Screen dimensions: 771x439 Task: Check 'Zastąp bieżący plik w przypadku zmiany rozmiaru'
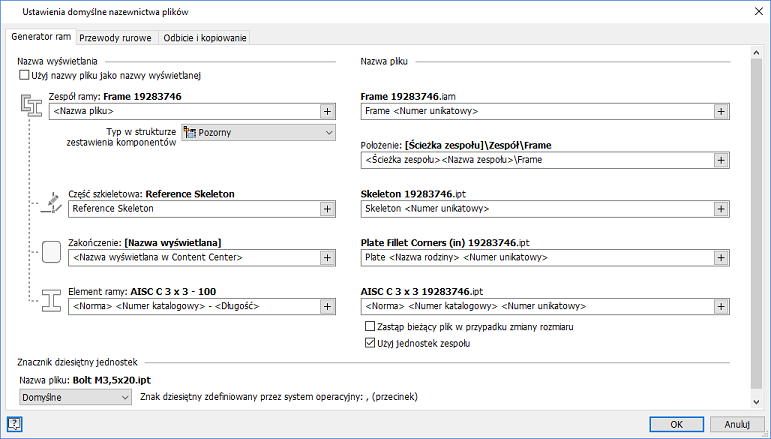pyautogui.click(x=371, y=327)
